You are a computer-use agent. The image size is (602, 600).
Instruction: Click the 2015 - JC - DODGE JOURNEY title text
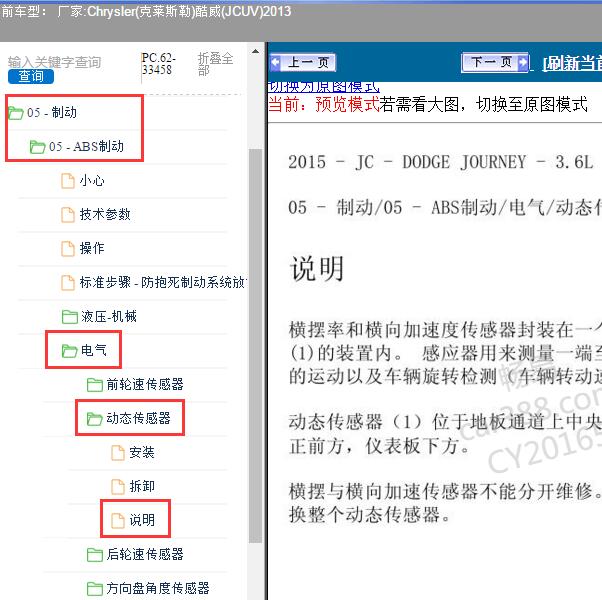pyautogui.click(x=441, y=162)
